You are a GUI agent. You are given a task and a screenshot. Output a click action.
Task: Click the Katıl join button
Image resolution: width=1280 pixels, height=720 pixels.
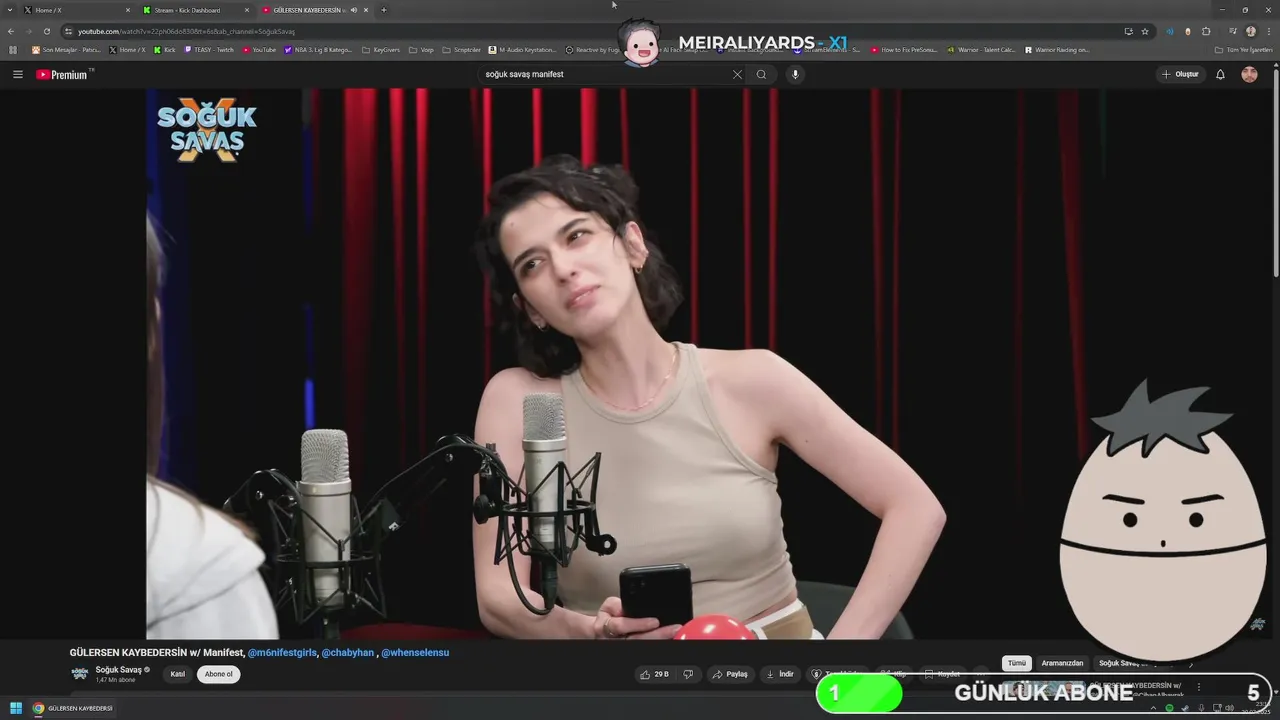(x=178, y=674)
